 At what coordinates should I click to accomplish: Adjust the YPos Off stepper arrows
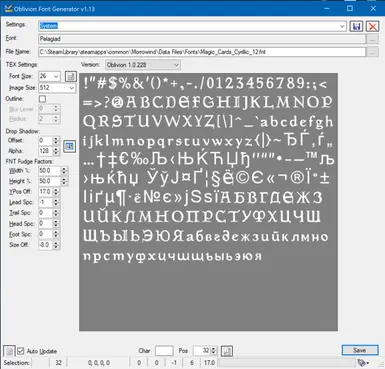point(56,192)
